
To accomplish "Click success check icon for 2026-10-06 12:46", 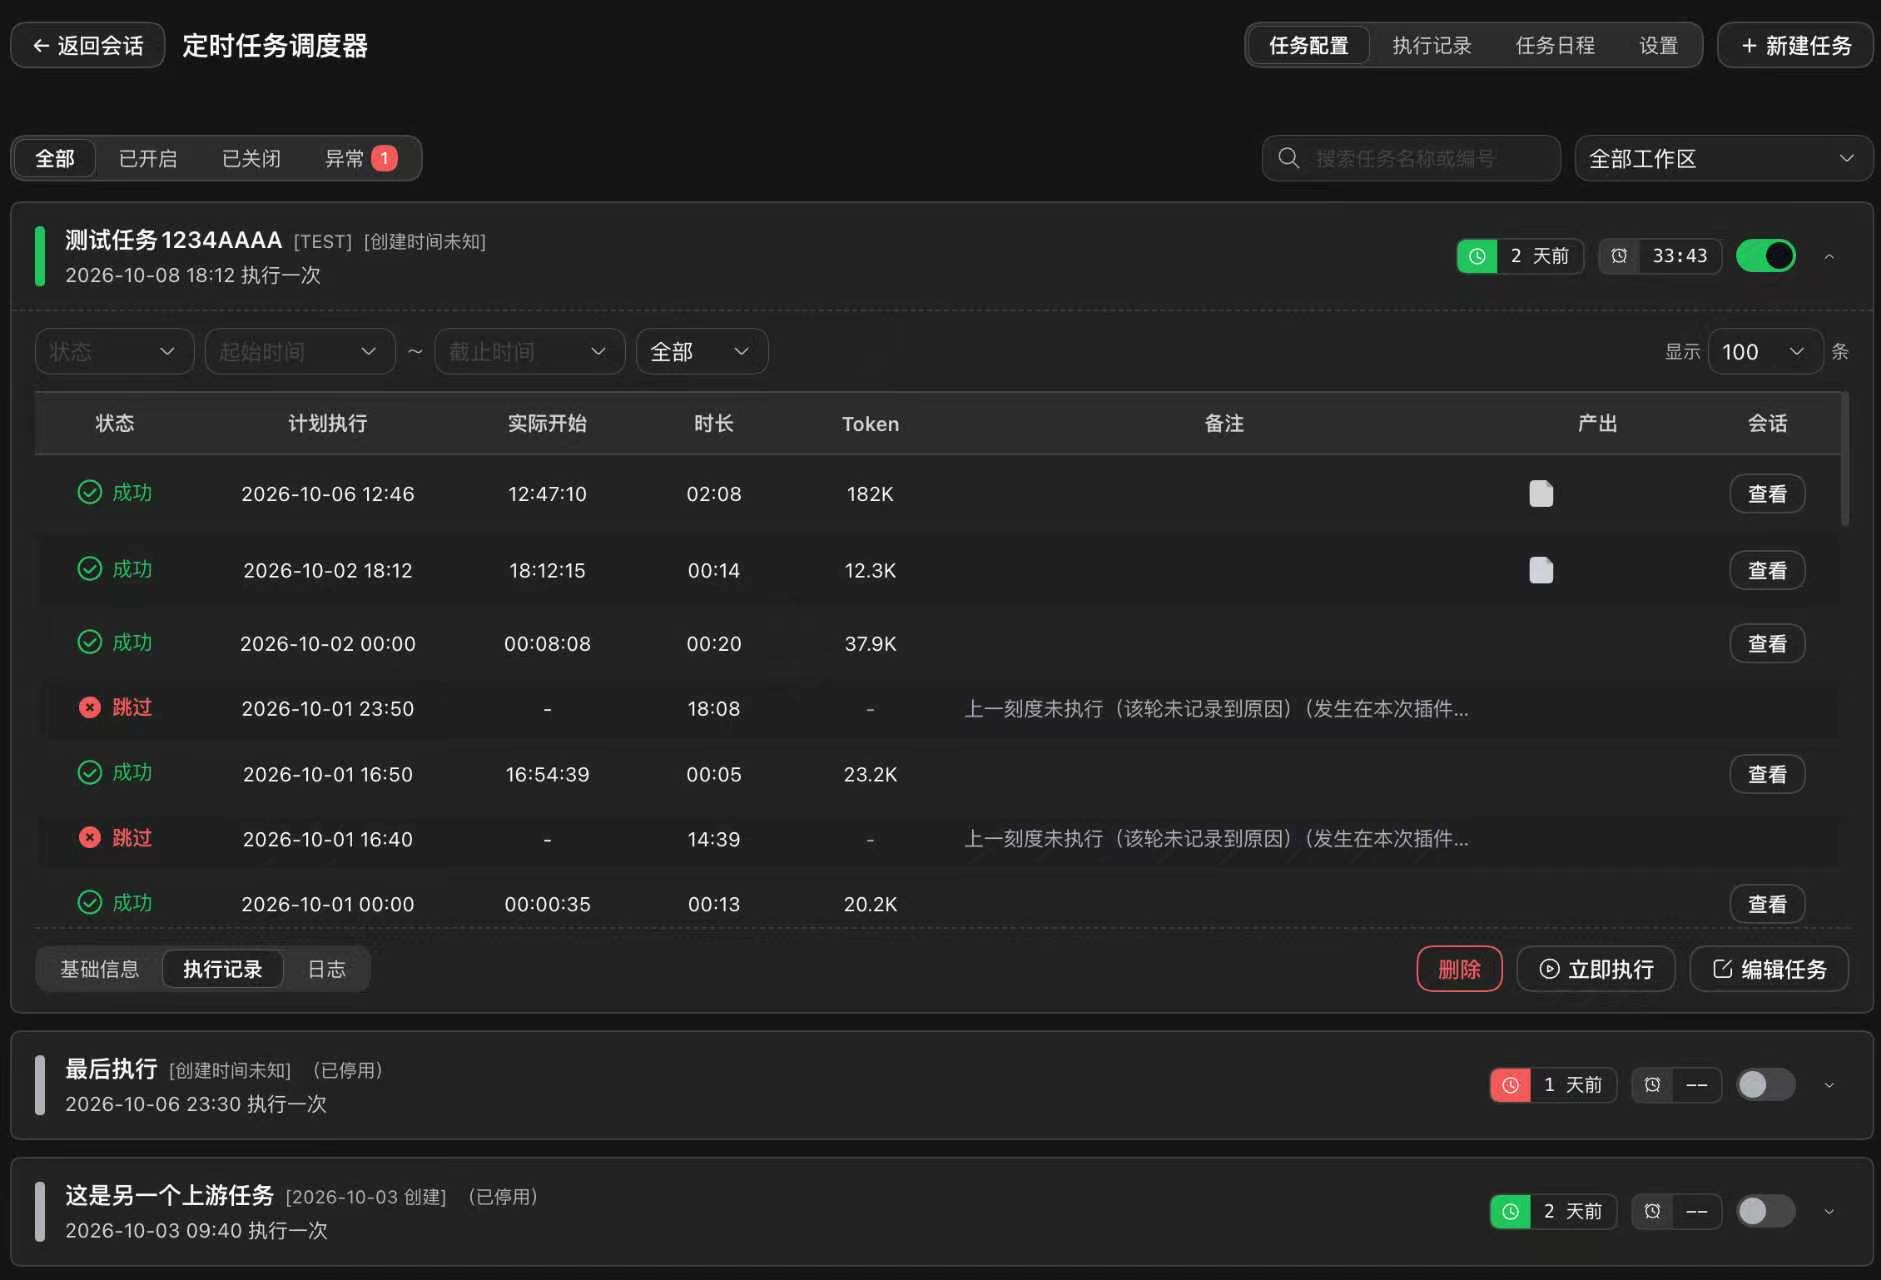I will 90,492.
